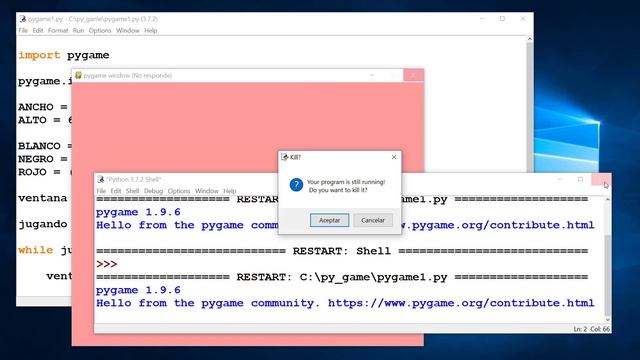640x360 pixels.
Task: Click 'Your program is still running!' message
Action: pyautogui.click(x=346, y=182)
